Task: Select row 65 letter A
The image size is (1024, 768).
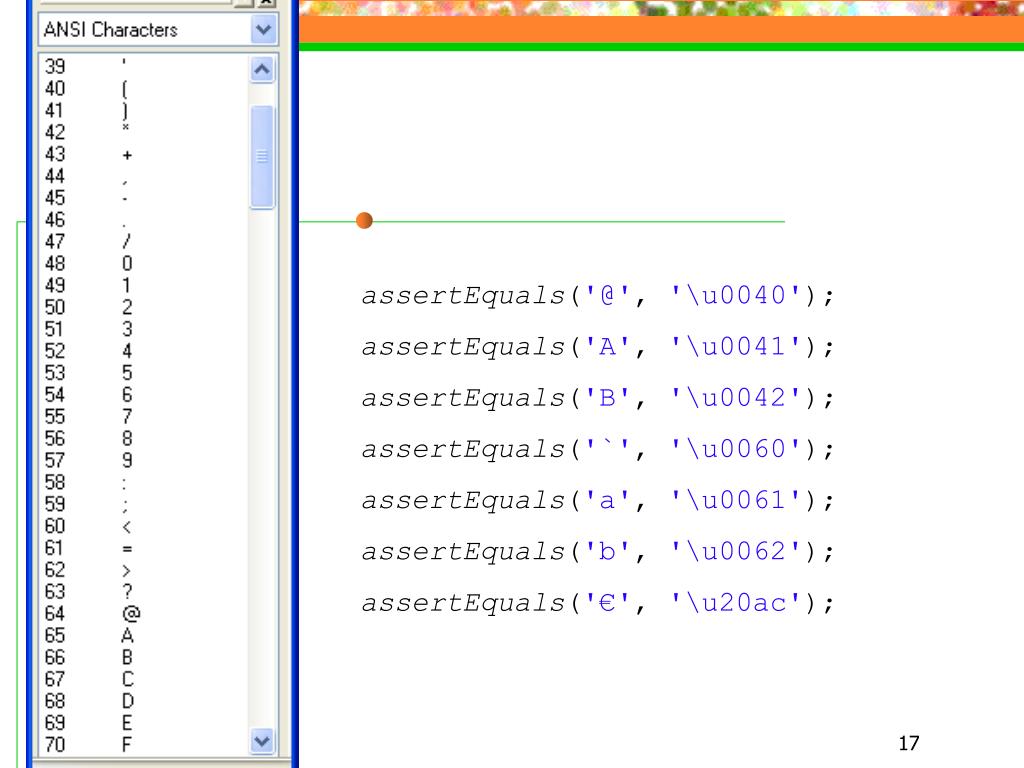Action: (144, 635)
